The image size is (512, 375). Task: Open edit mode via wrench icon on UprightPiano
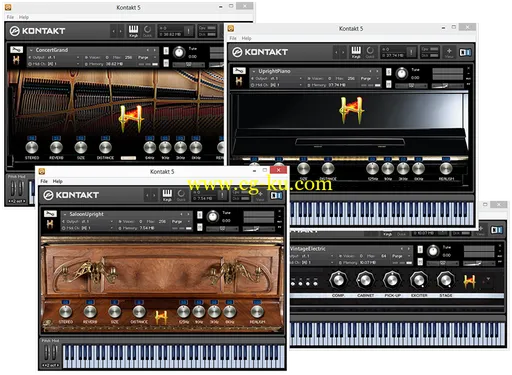(239, 71)
